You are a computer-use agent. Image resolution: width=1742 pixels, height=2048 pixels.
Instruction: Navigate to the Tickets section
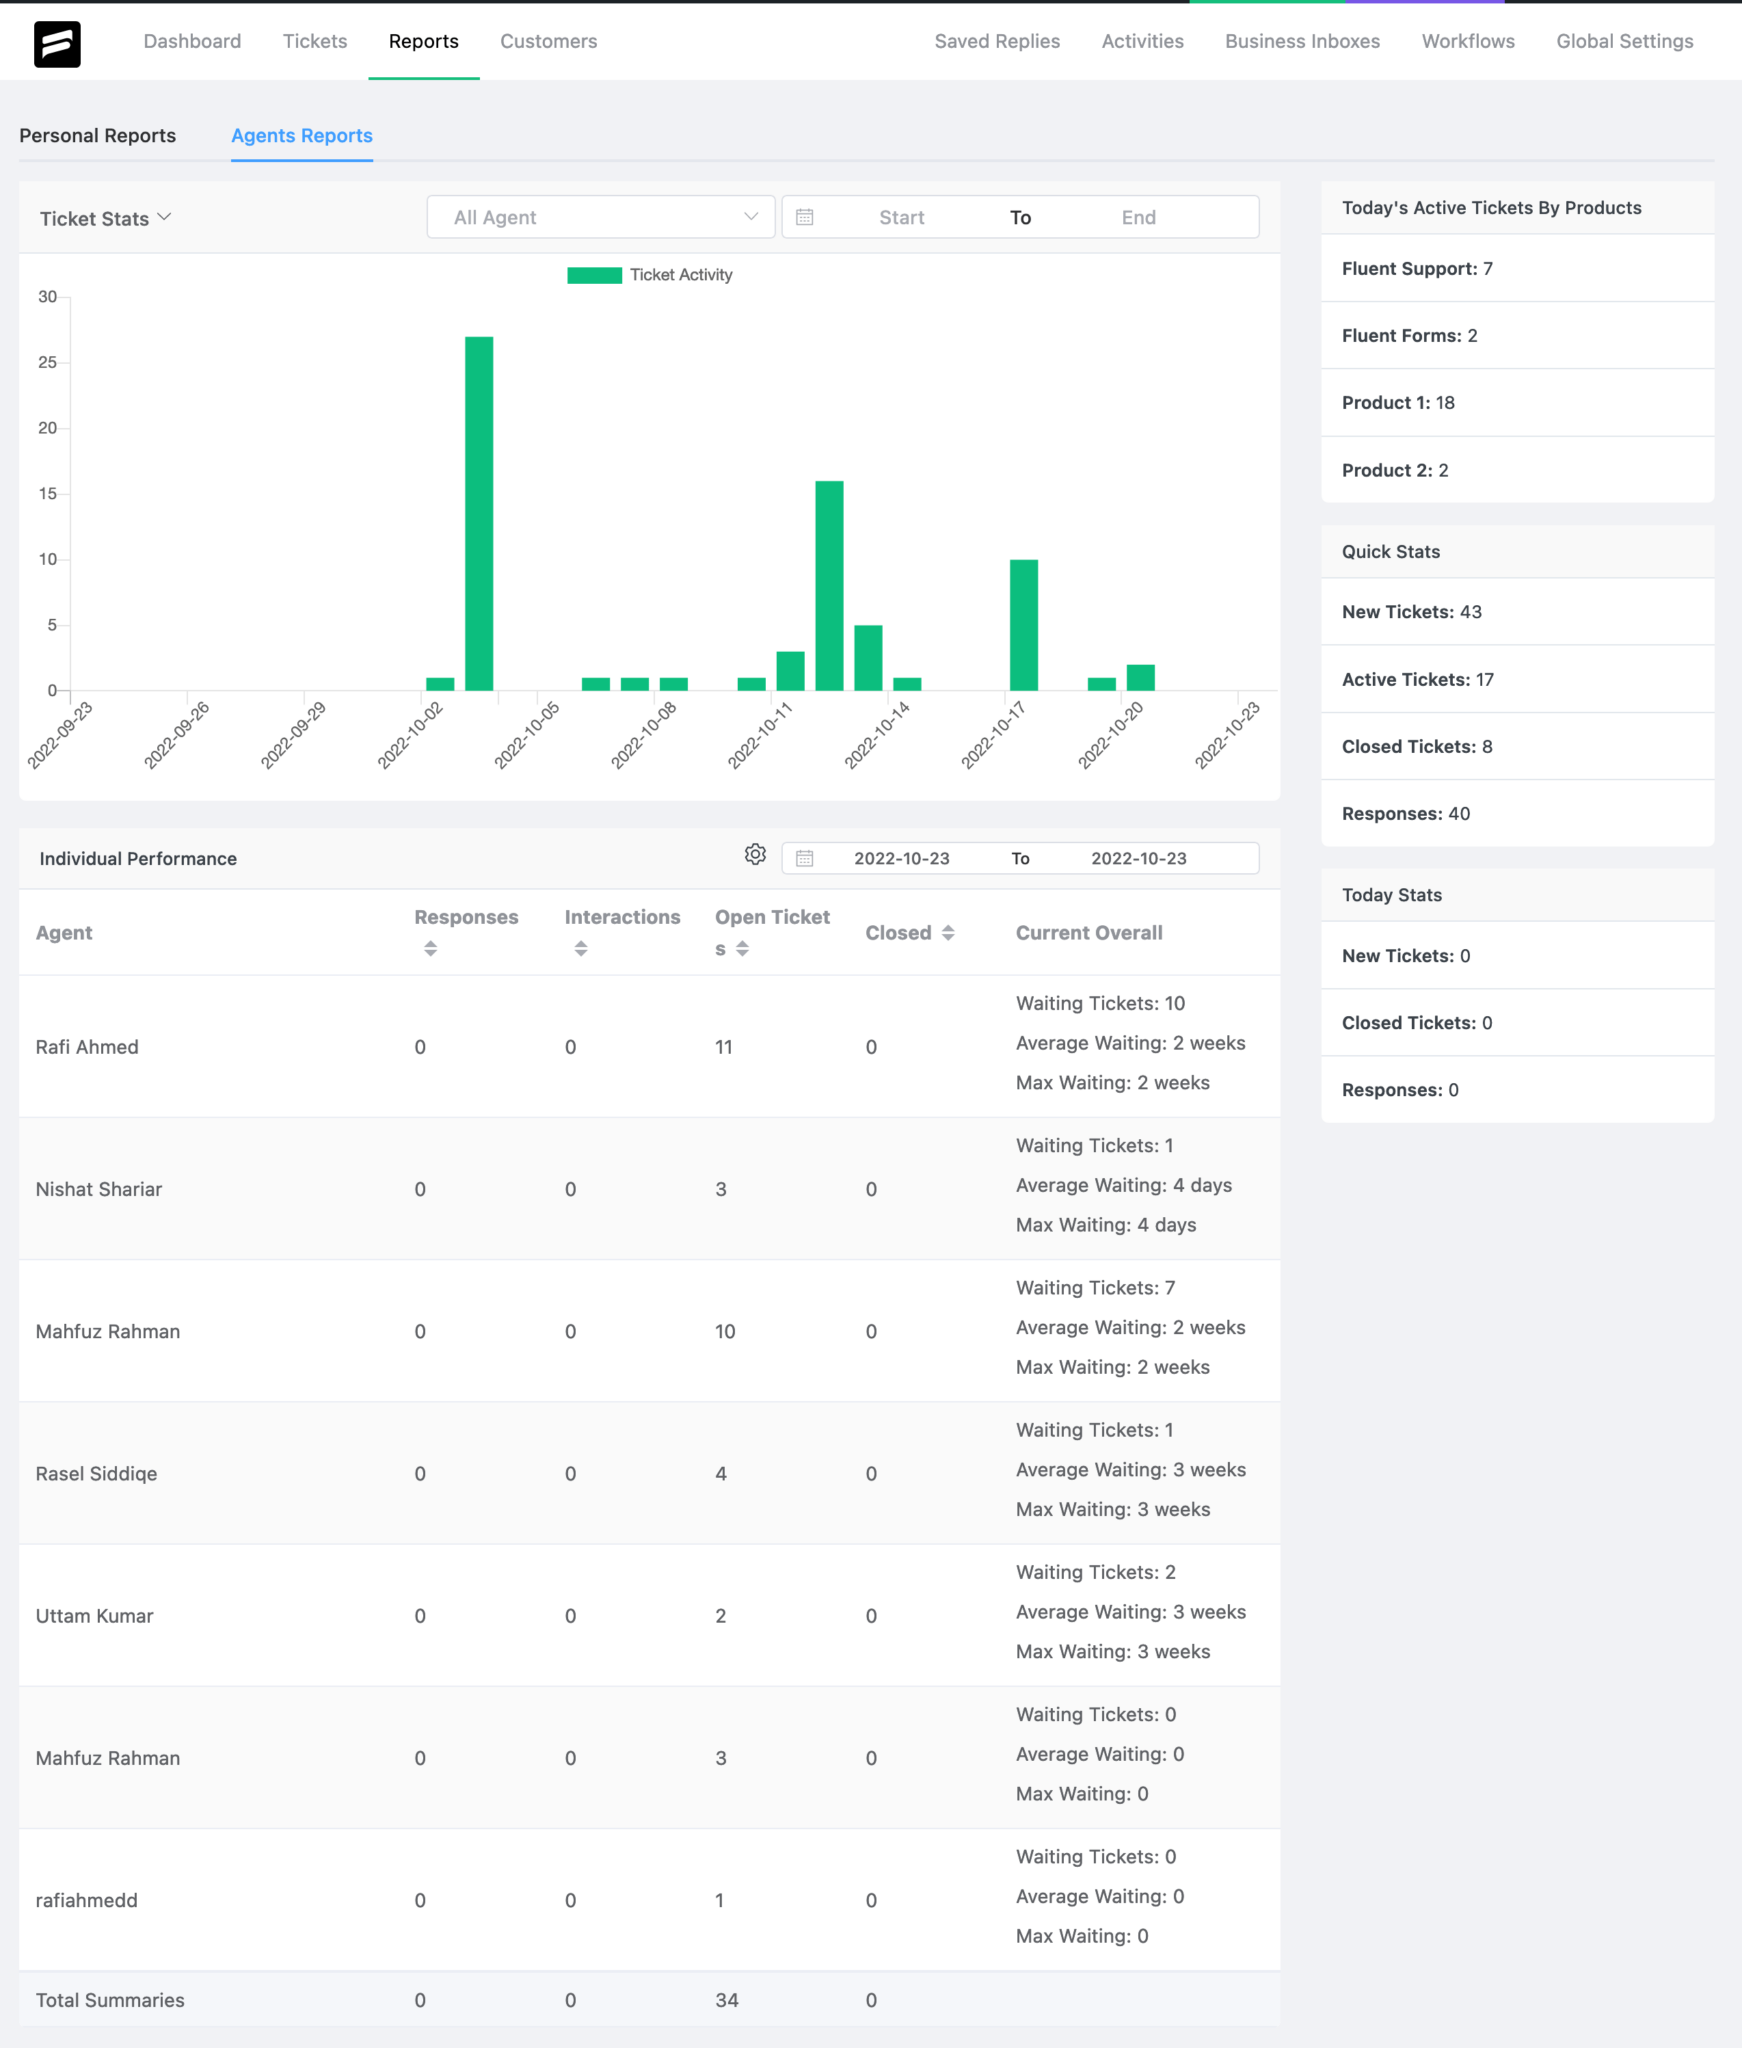(314, 41)
